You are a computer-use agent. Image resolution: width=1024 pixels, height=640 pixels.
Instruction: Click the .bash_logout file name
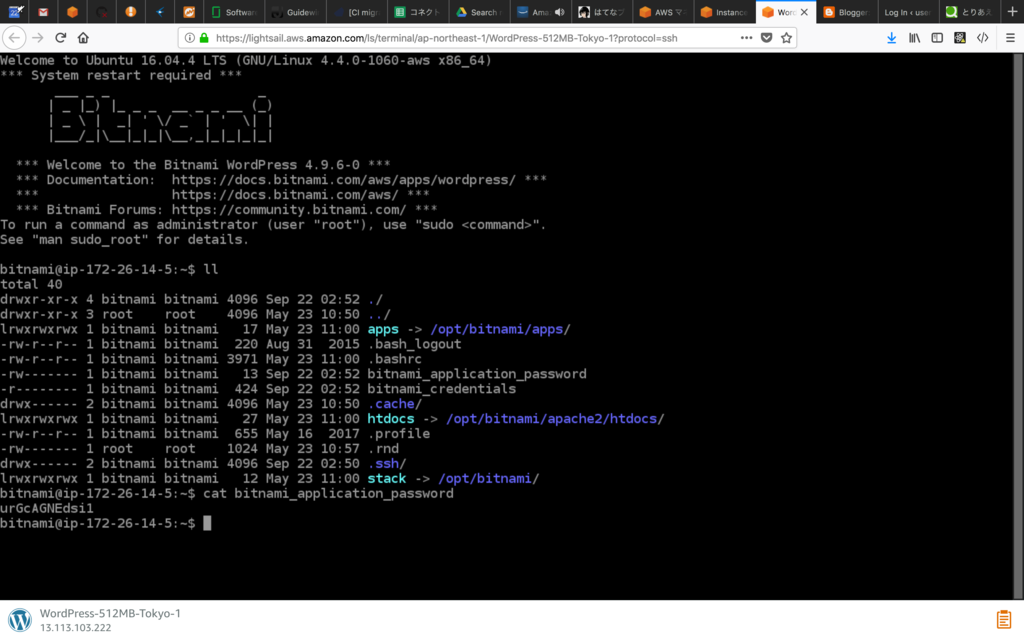point(414,344)
